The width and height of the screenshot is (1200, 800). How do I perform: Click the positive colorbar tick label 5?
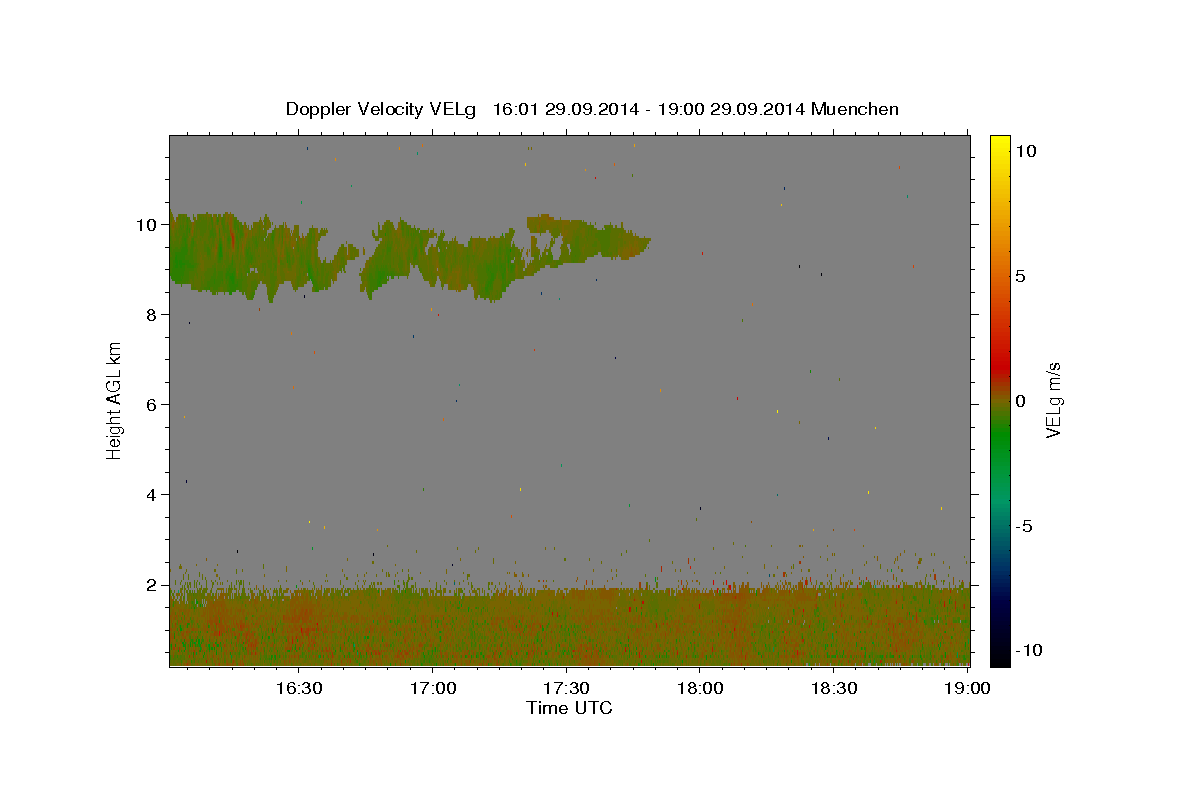[x=1022, y=276]
